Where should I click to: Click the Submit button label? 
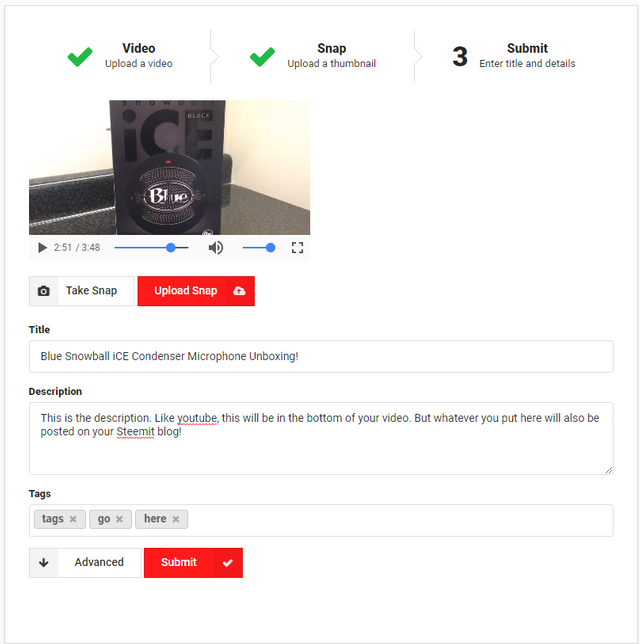coord(179,562)
